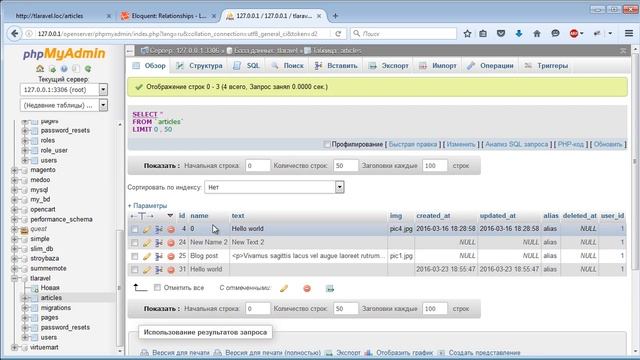The height and width of the screenshot is (360, 640).
Task: Sort results by created_at column header
Action: click(433, 216)
